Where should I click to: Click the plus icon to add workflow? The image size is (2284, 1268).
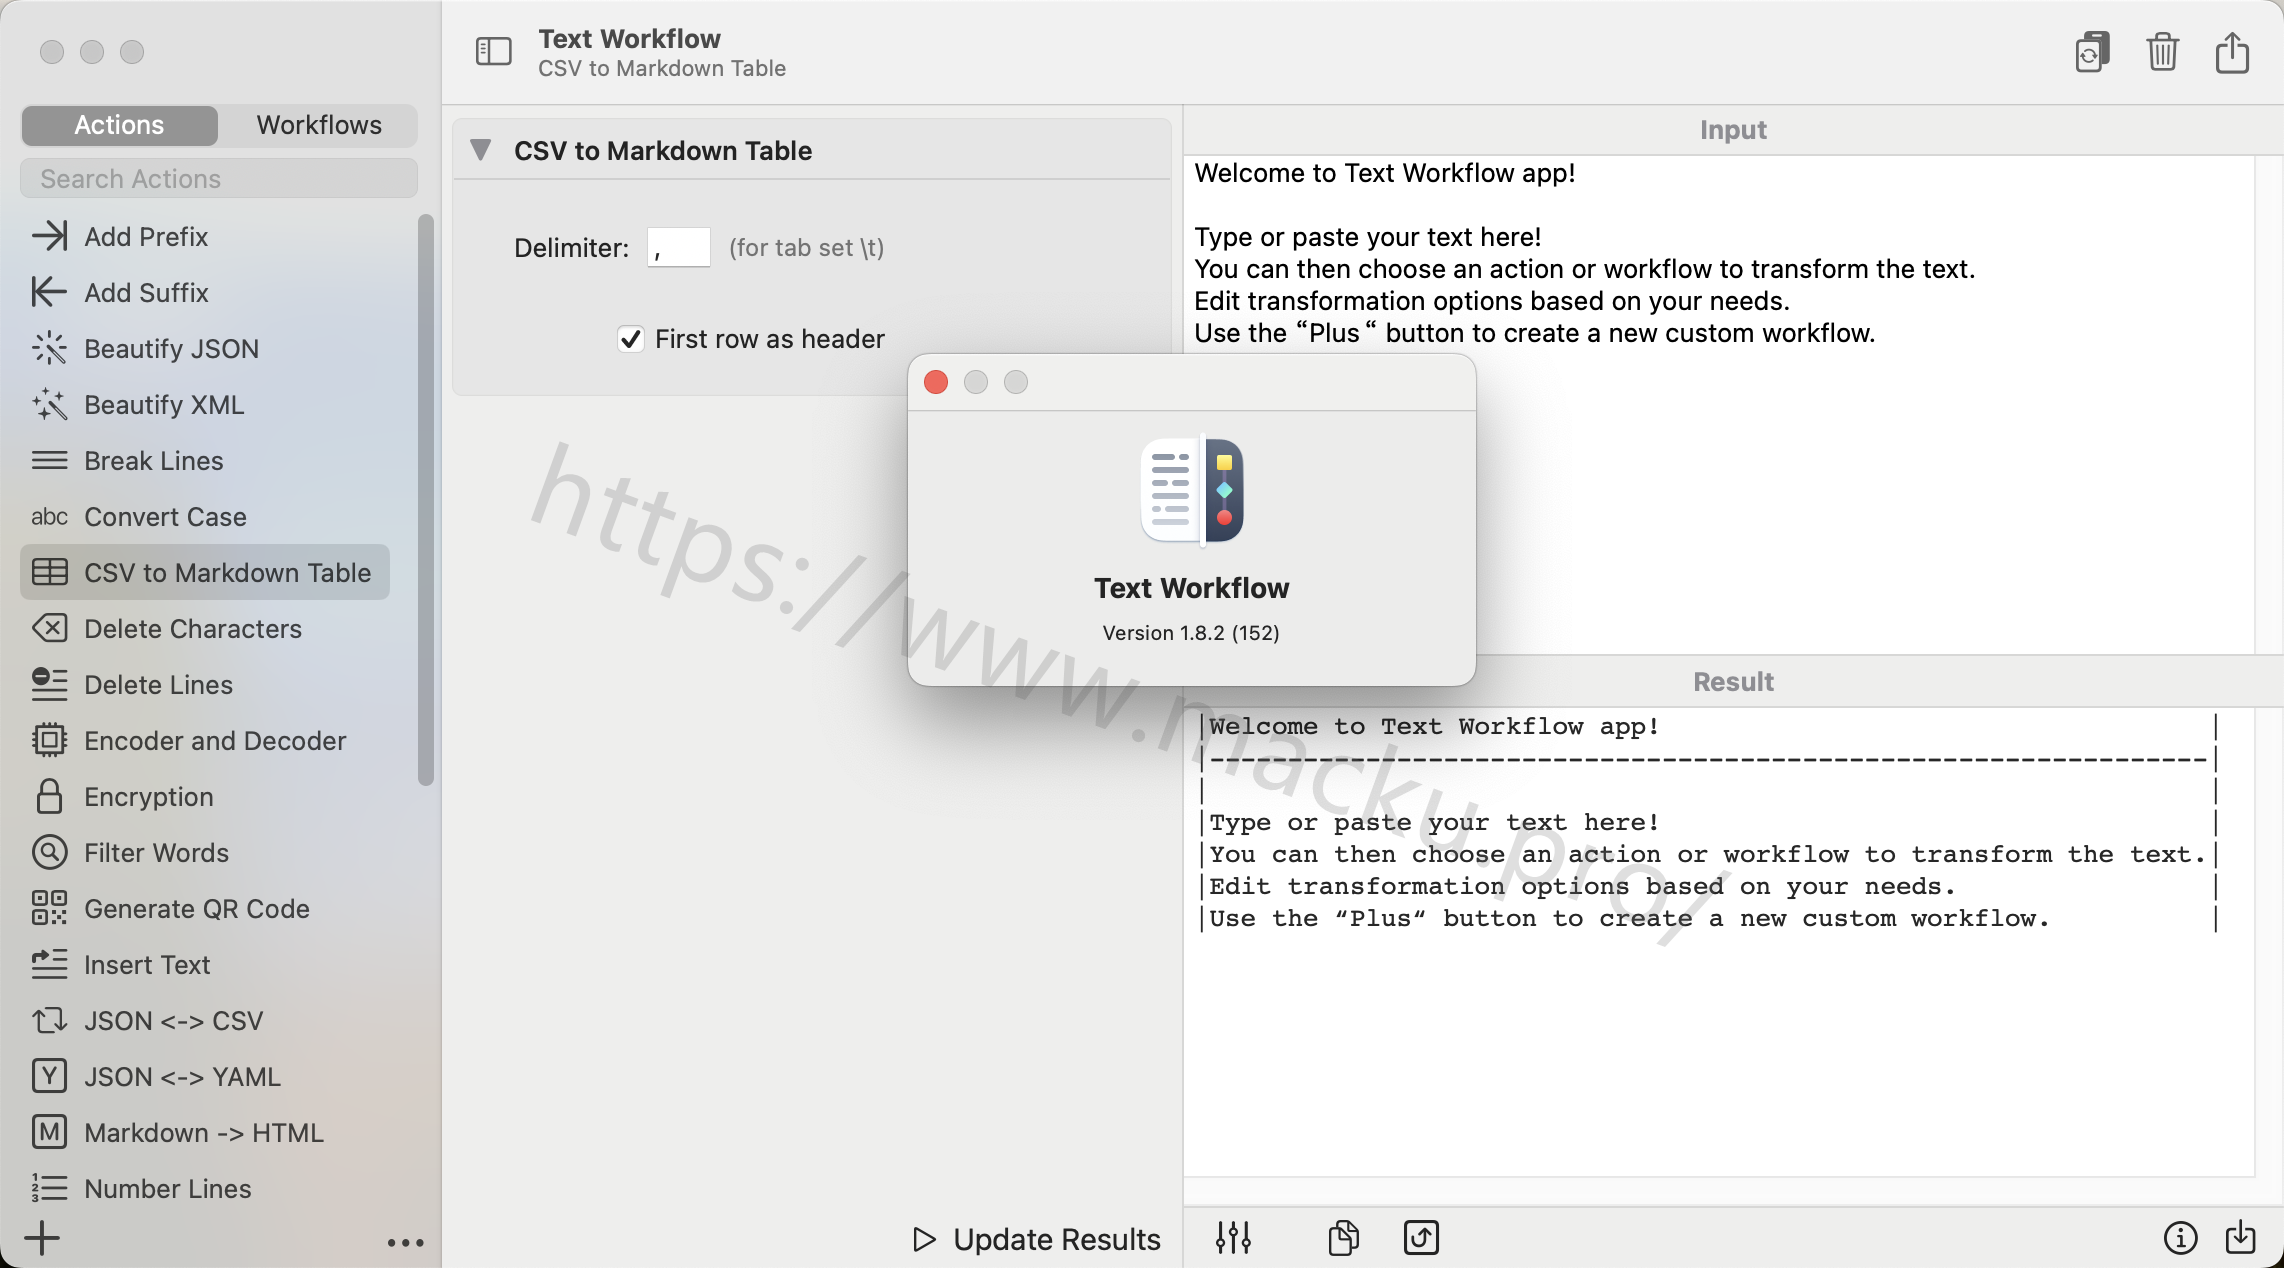(x=42, y=1238)
